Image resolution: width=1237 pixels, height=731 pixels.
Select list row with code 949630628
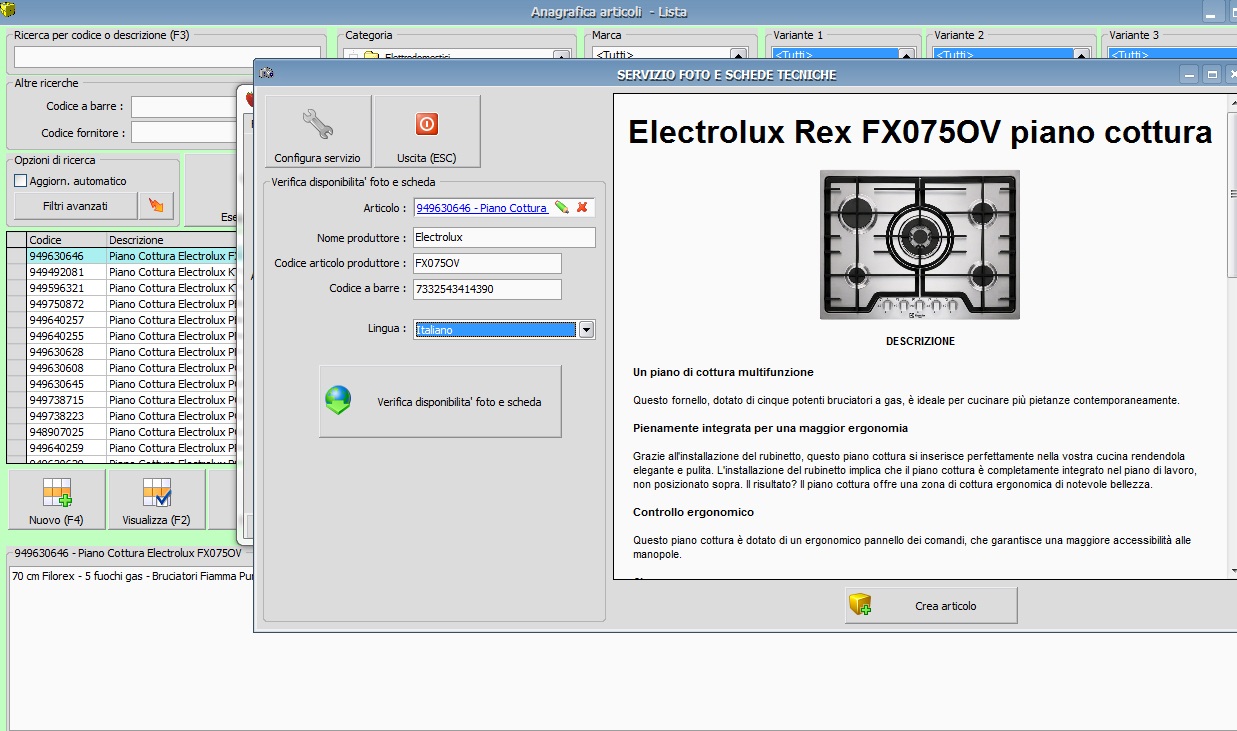[122, 352]
